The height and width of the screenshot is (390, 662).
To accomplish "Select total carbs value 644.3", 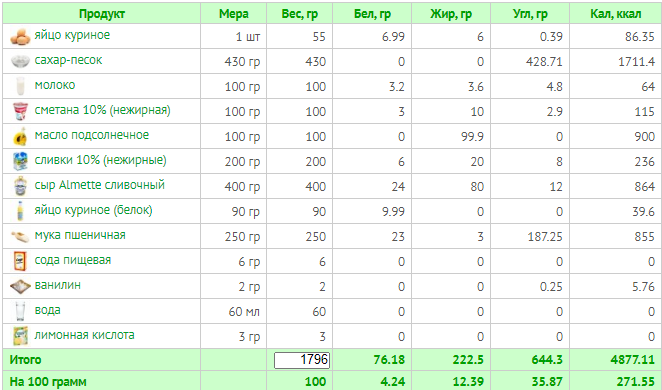I will (547, 360).
